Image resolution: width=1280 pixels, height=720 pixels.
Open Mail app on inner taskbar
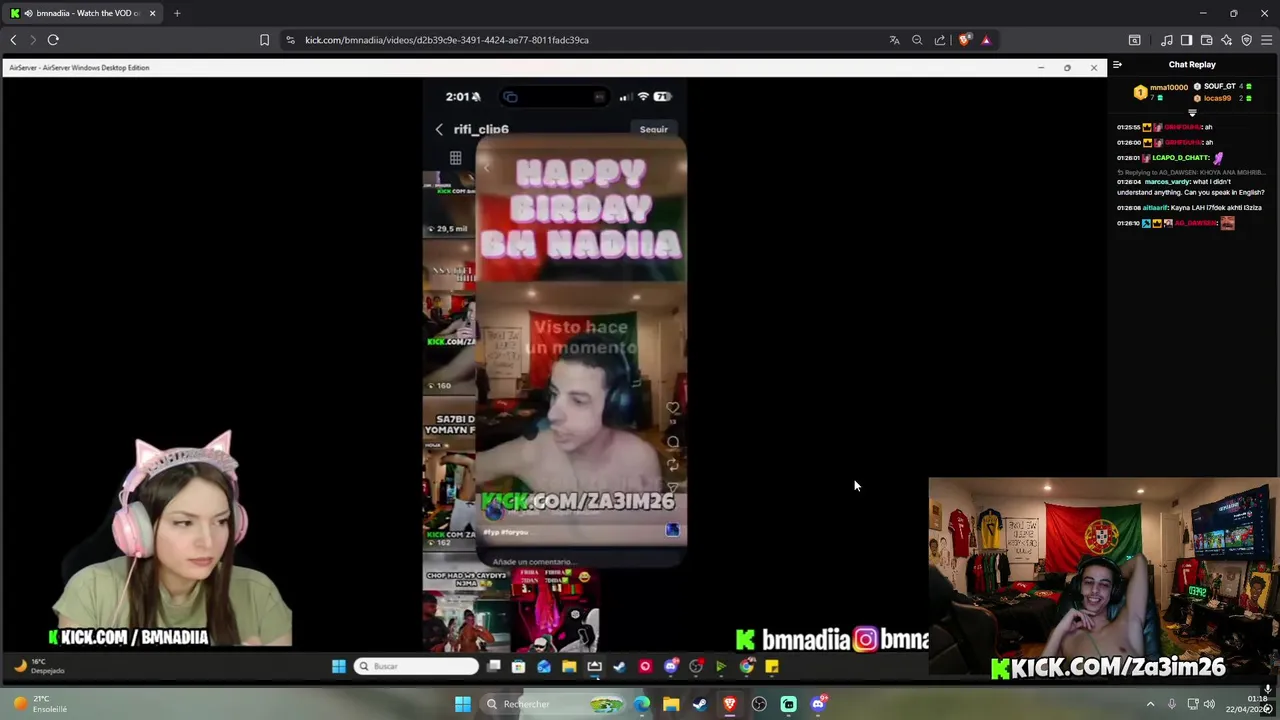tap(544, 666)
